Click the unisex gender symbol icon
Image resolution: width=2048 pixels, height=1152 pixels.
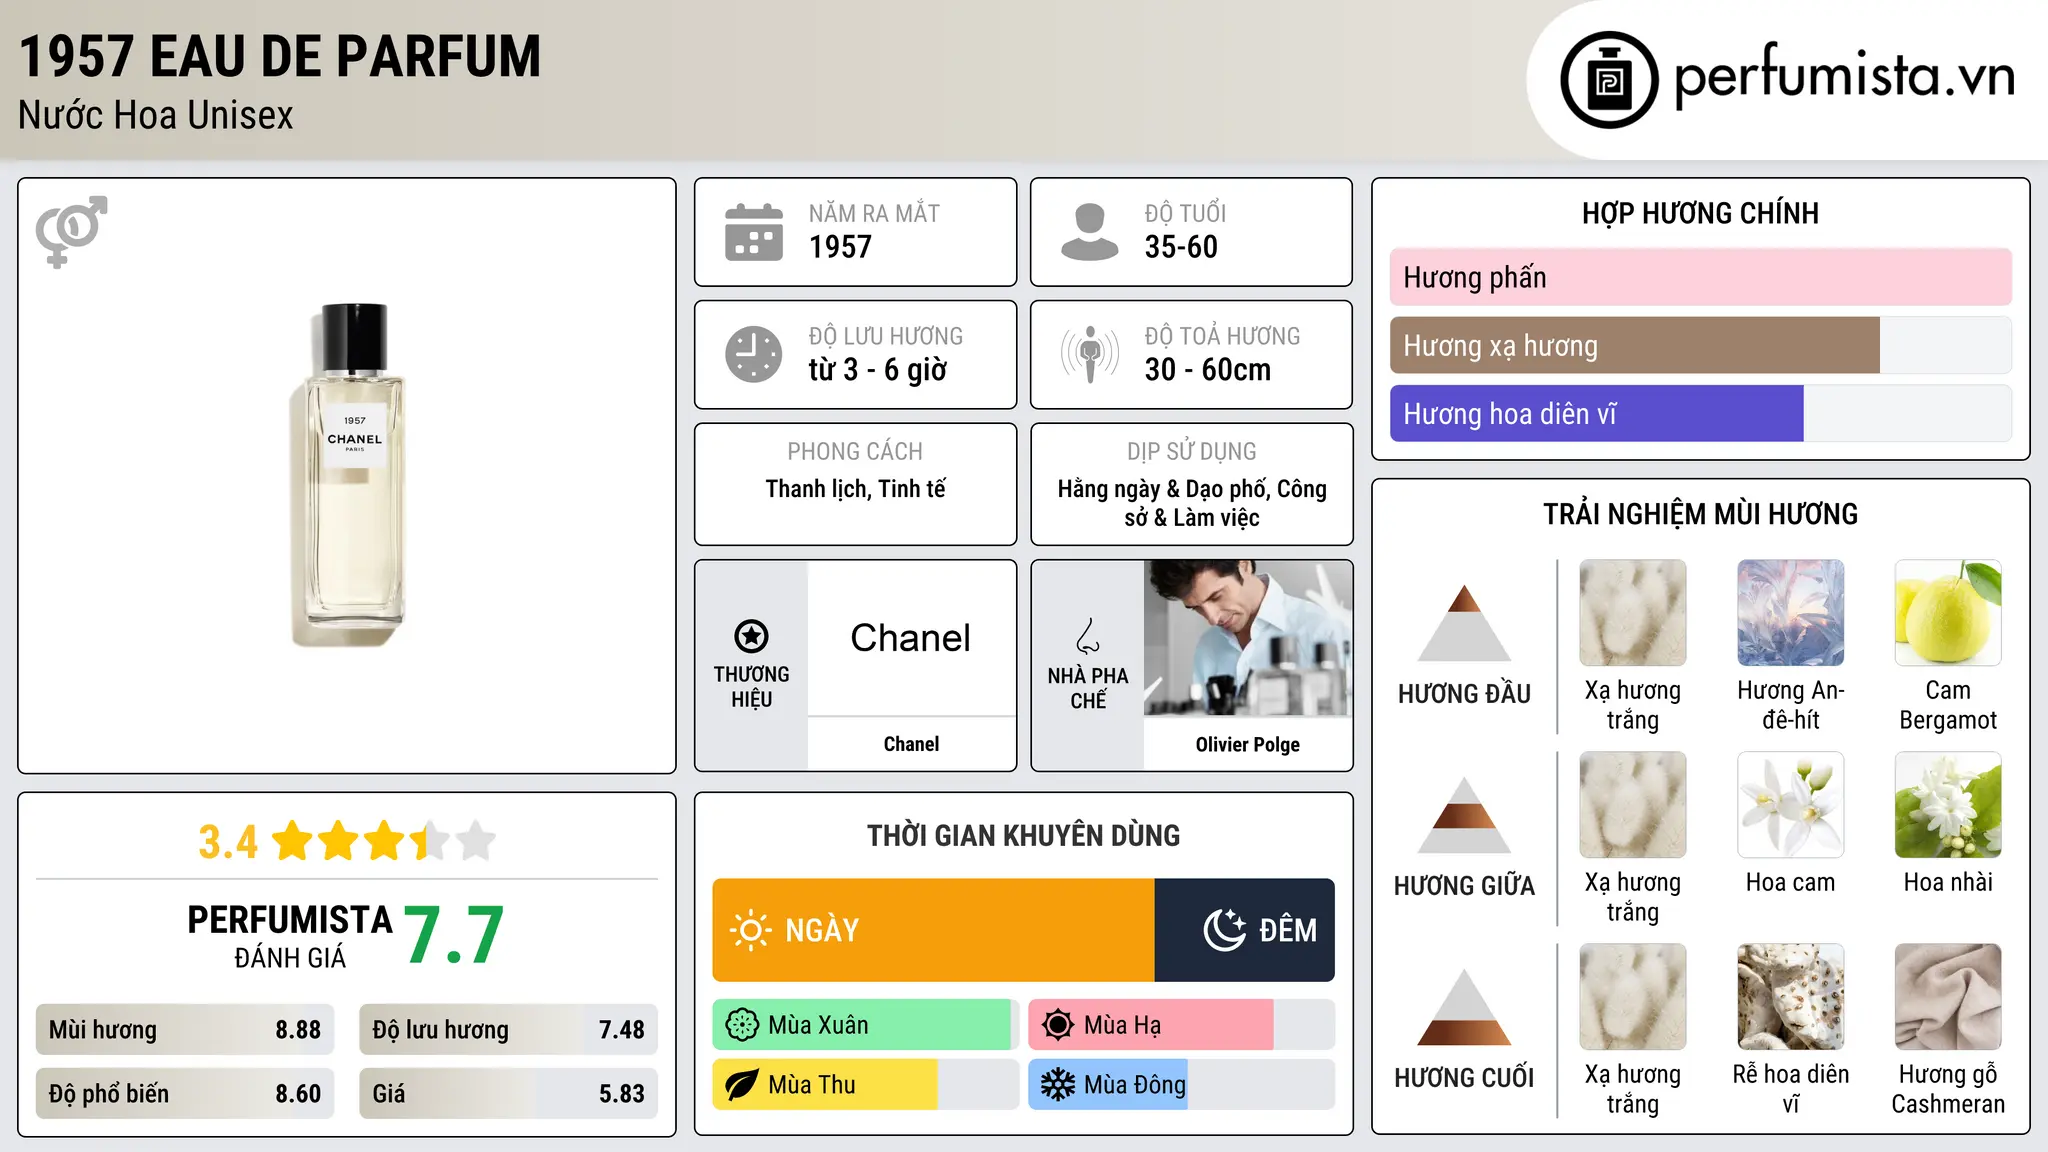71,231
